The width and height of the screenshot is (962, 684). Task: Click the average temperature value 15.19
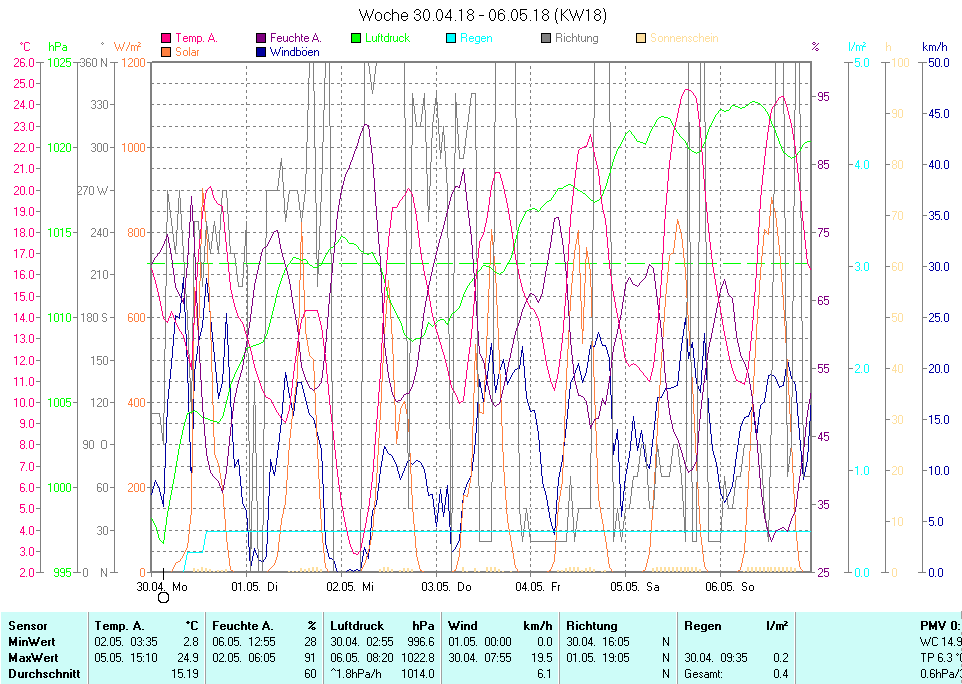click(x=185, y=674)
